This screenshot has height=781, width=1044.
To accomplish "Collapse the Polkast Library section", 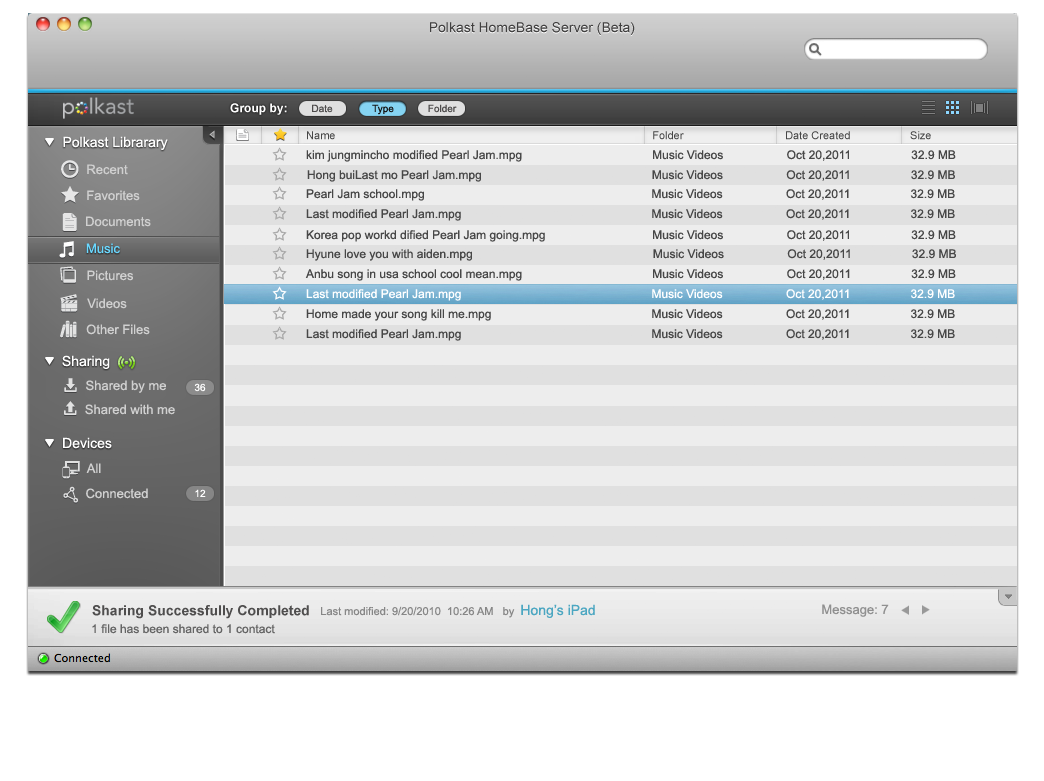I will click(50, 142).
